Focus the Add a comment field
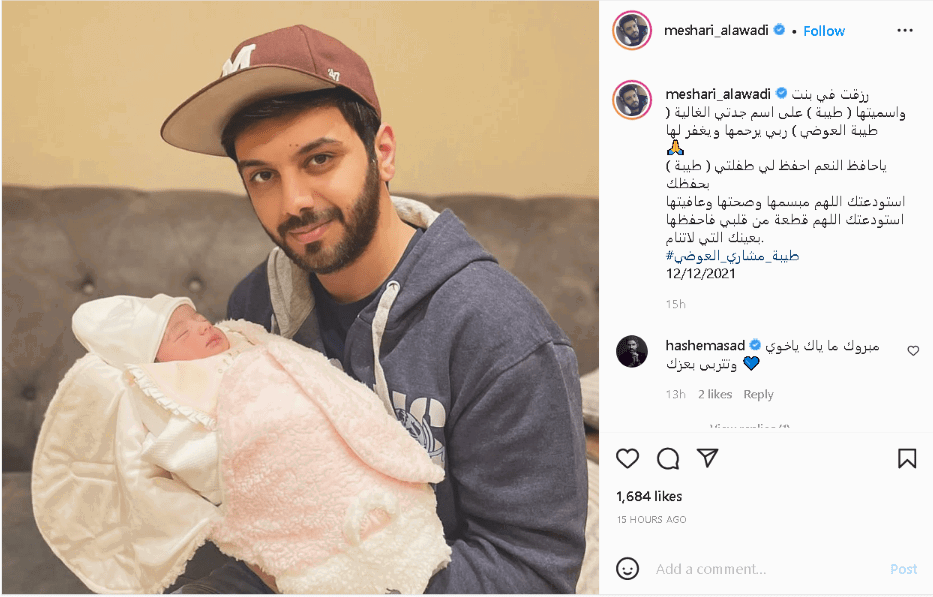 pos(768,569)
